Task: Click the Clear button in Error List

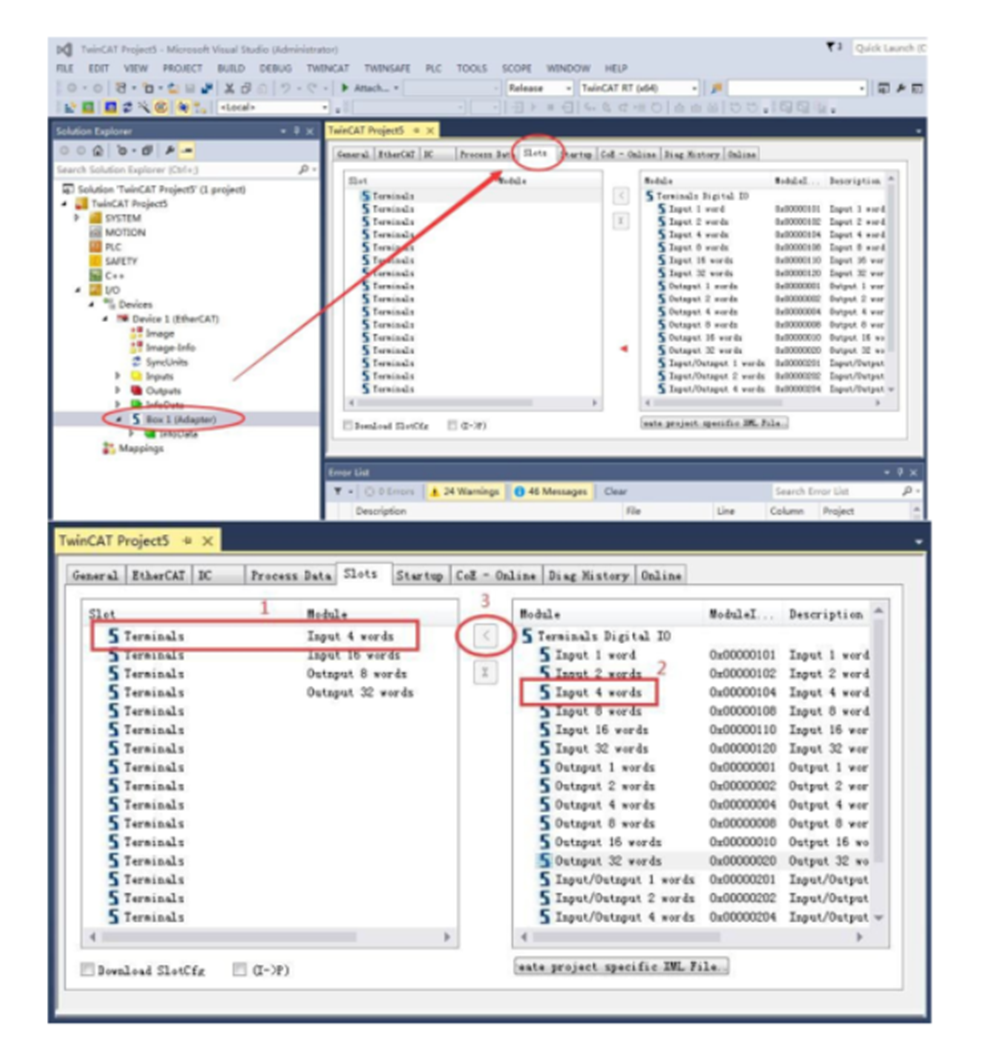Action: coord(615,492)
